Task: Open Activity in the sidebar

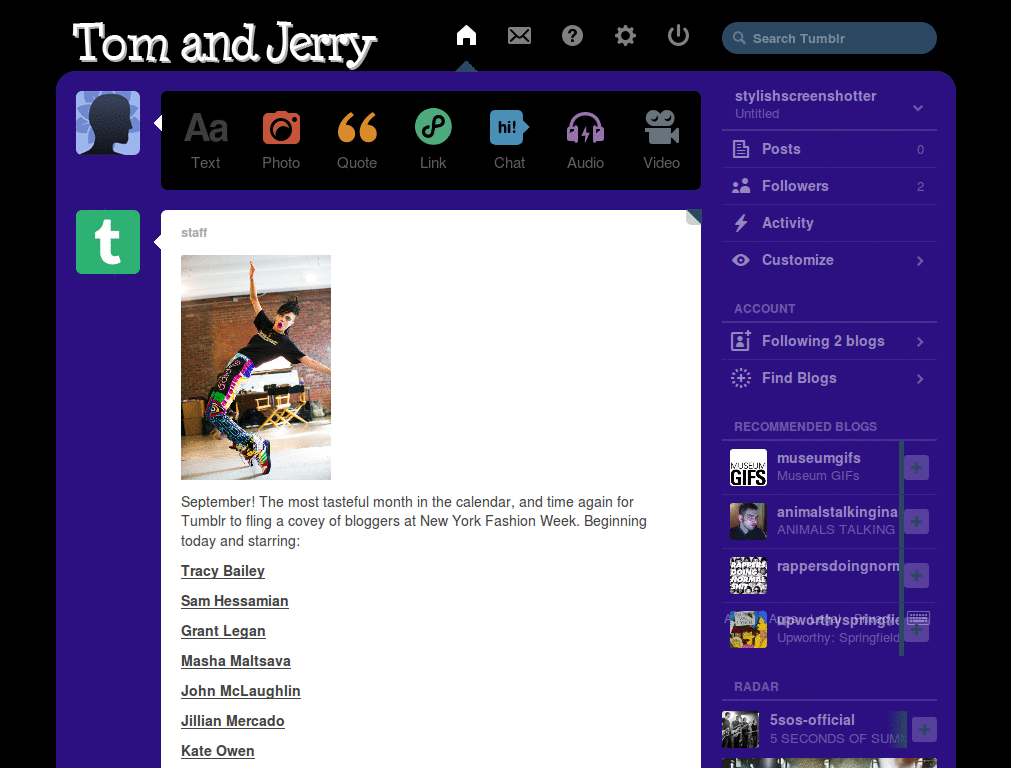Action: coord(829,223)
